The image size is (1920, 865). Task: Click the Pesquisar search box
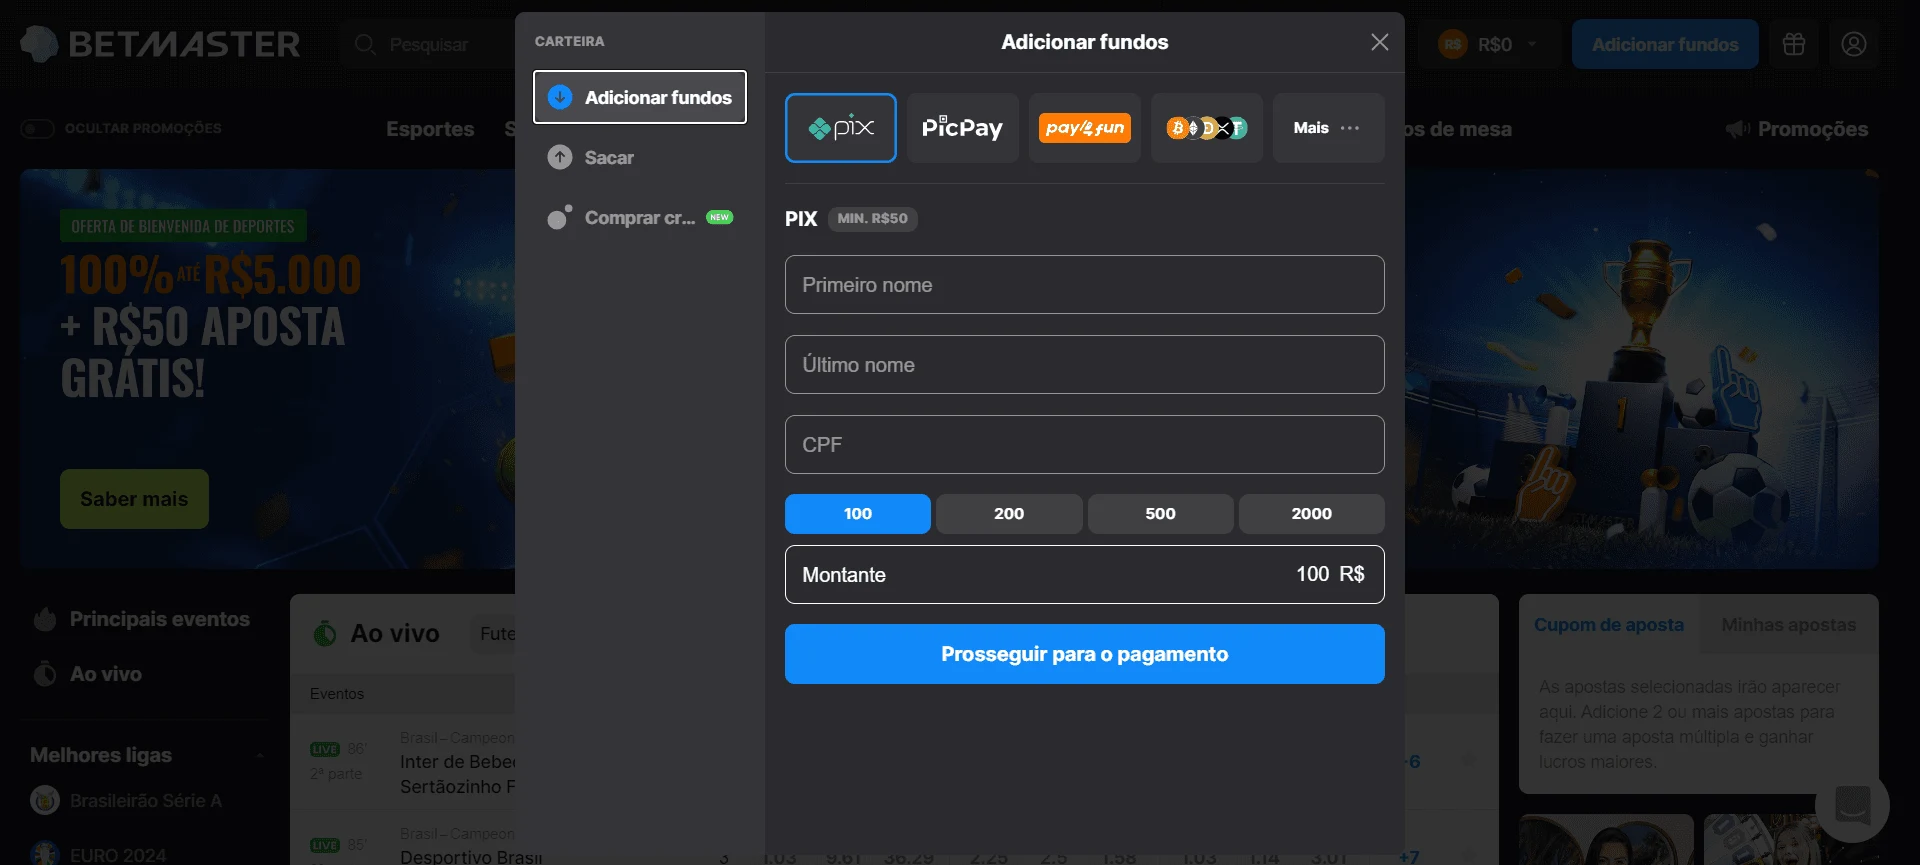430,45
